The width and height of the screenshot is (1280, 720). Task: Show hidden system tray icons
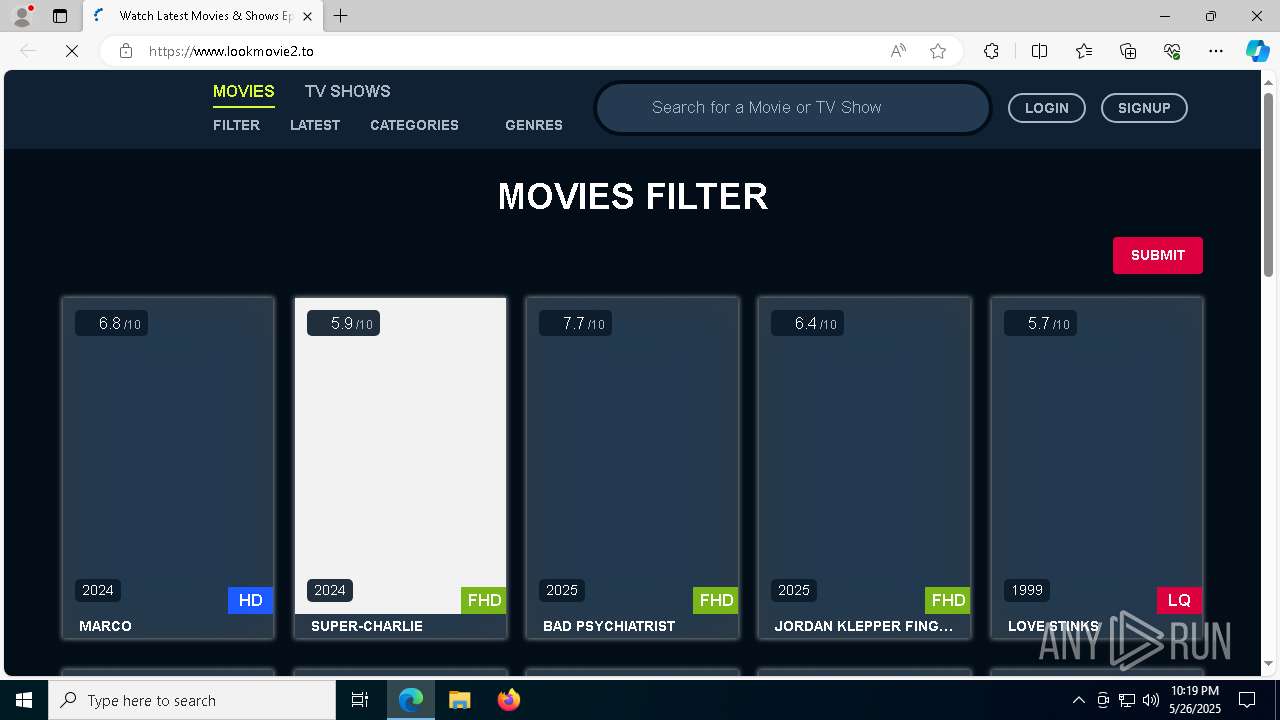tap(1078, 700)
